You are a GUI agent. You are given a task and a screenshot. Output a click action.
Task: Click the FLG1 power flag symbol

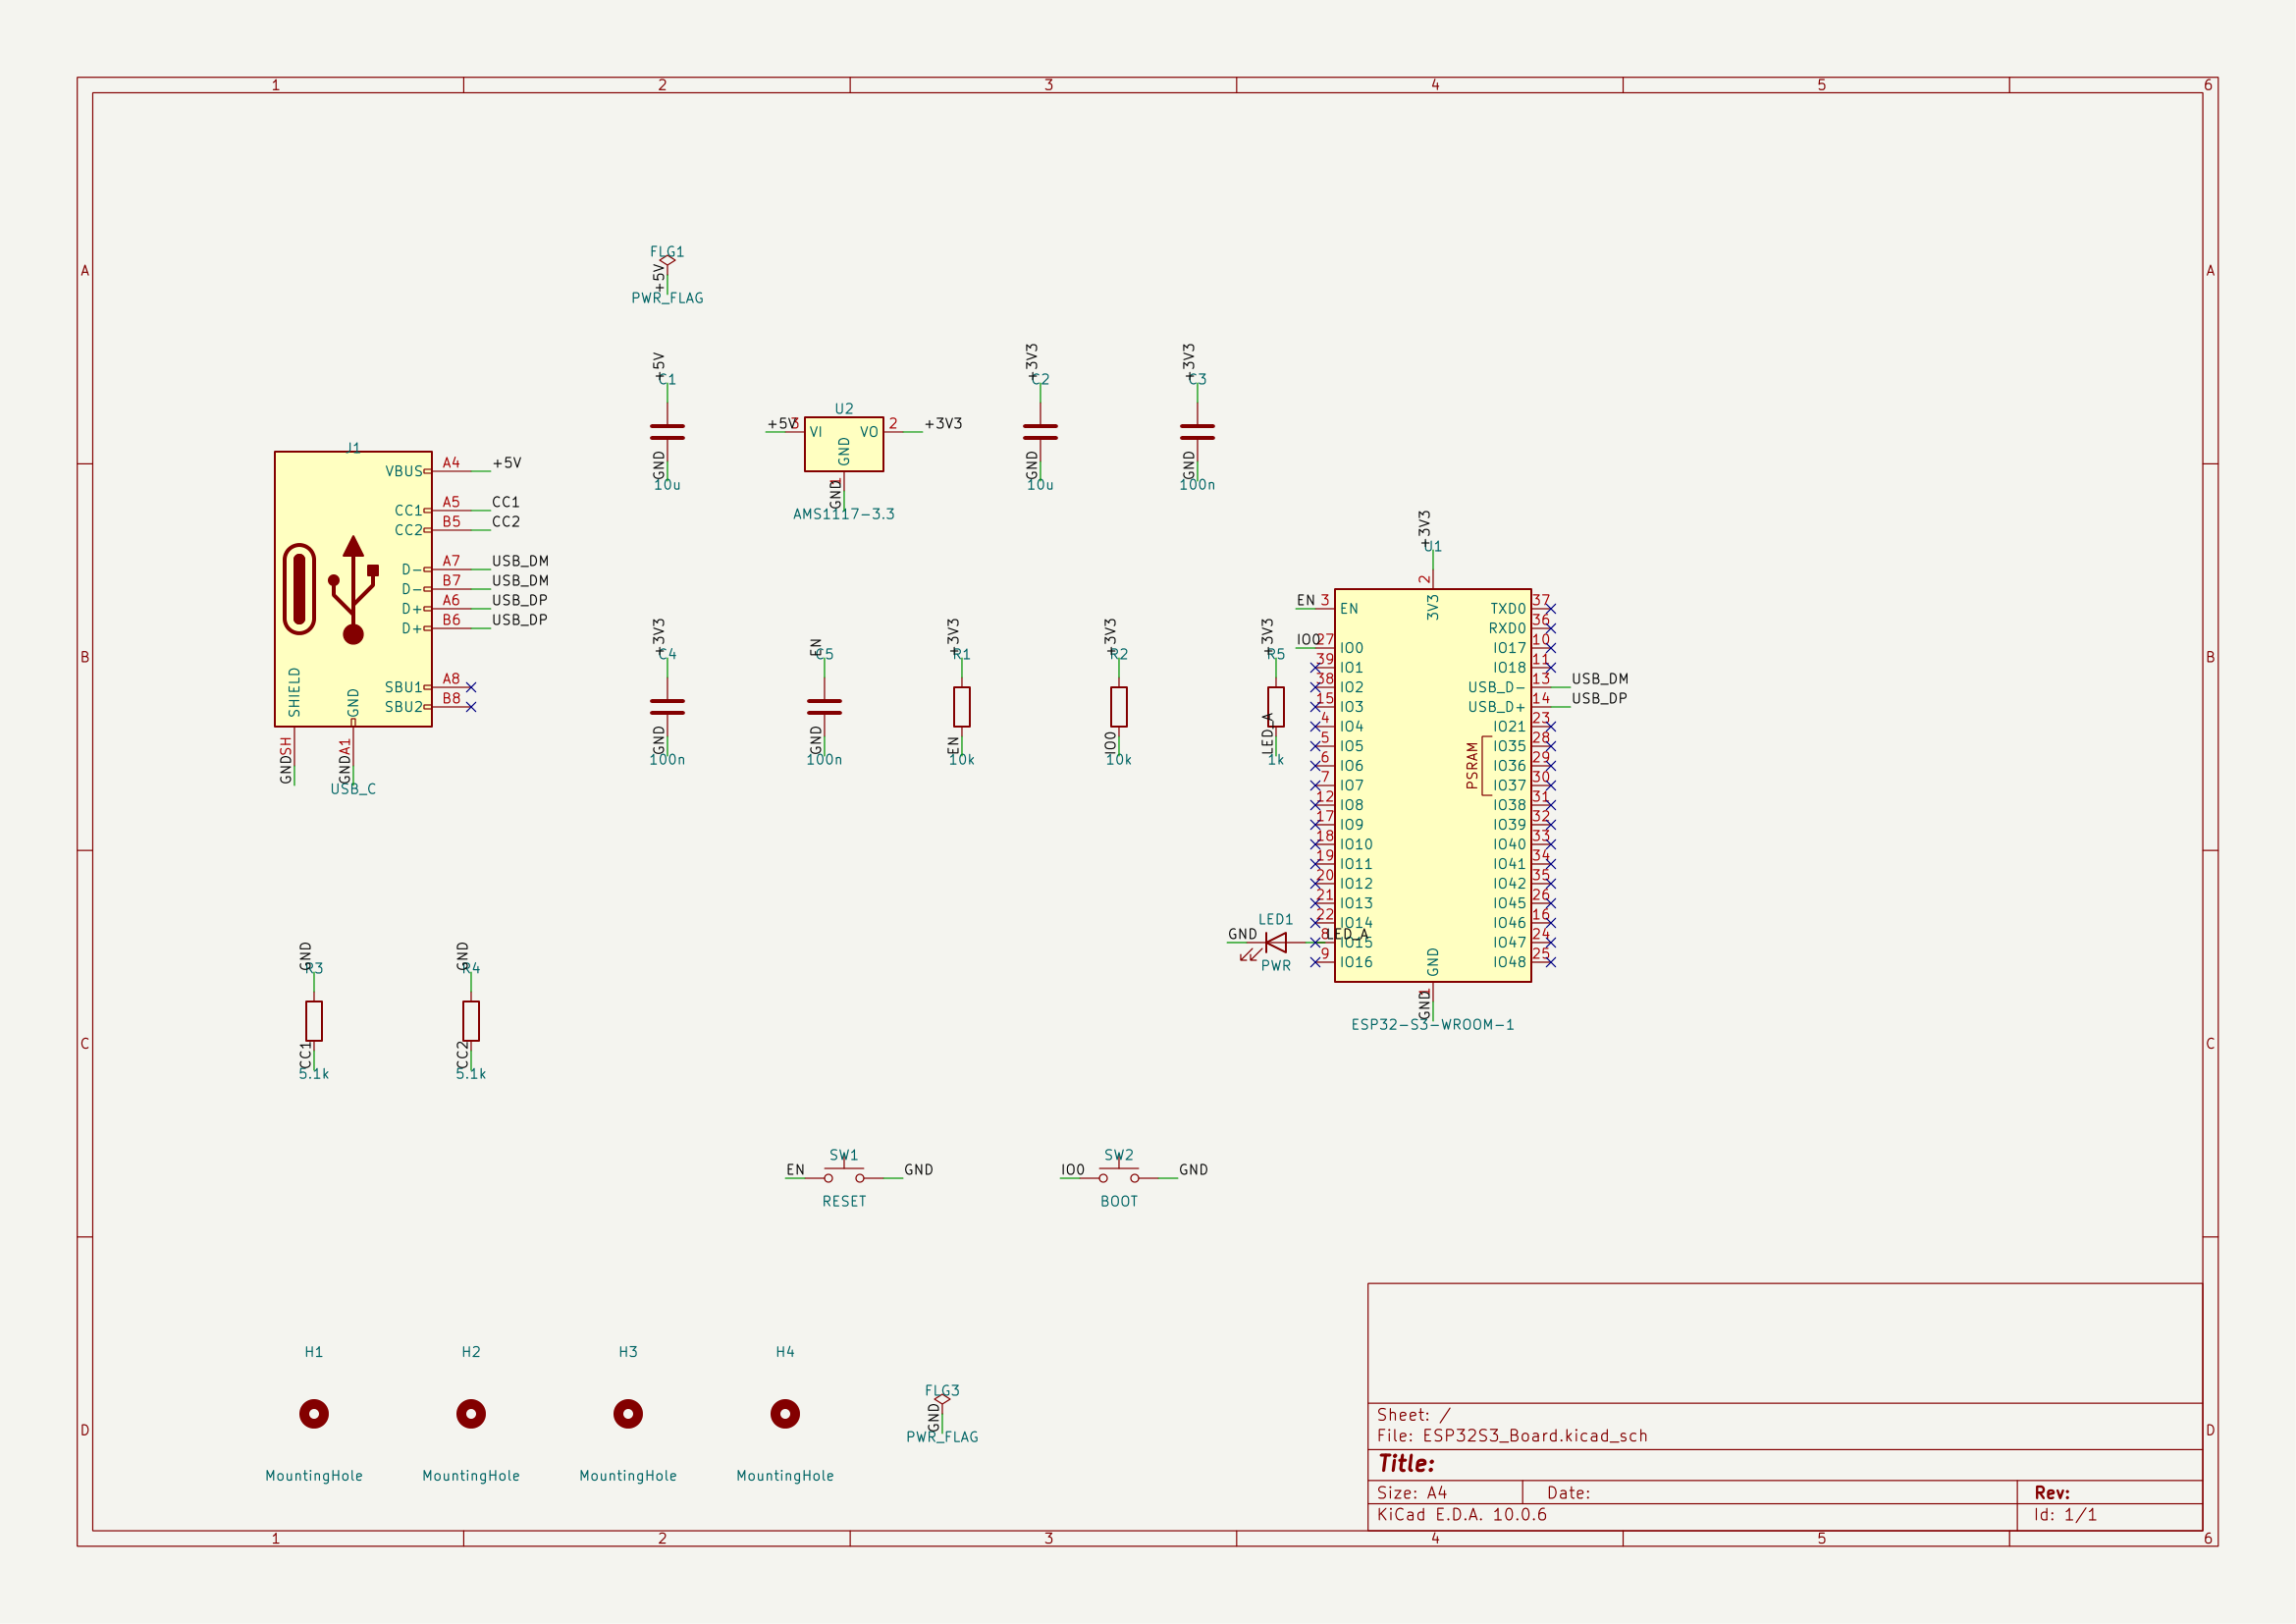(667, 261)
